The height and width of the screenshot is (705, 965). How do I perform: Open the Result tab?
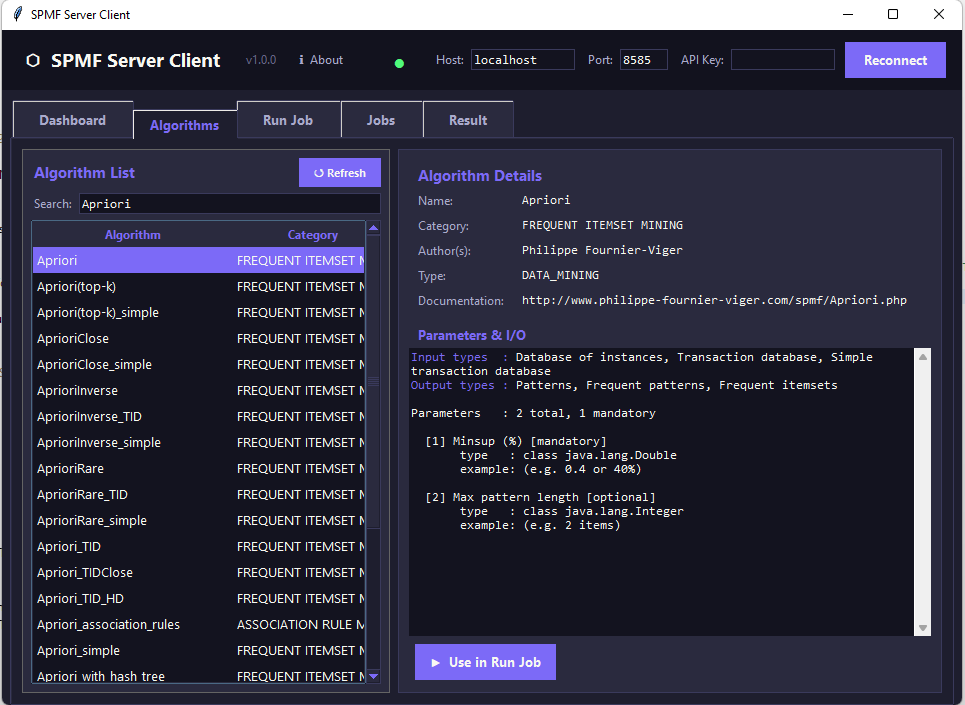468,120
